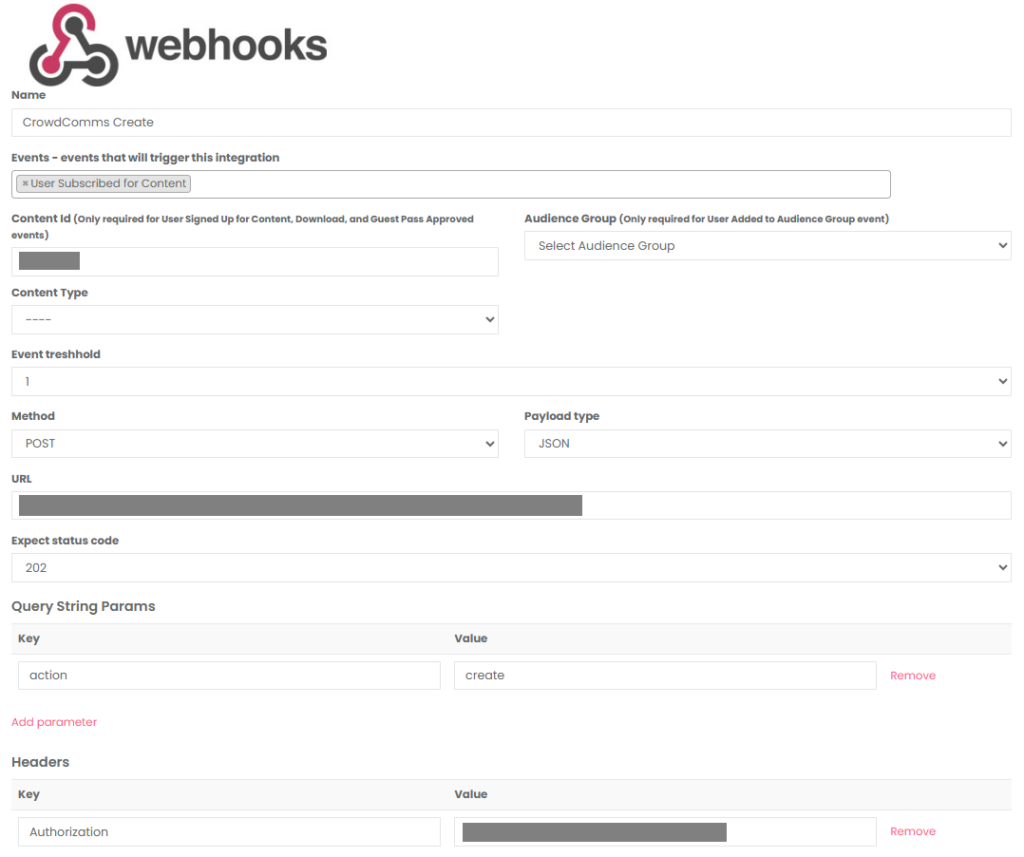Open the Audience Group dropdown
This screenshot has height=857, width=1024.
click(767, 246)
